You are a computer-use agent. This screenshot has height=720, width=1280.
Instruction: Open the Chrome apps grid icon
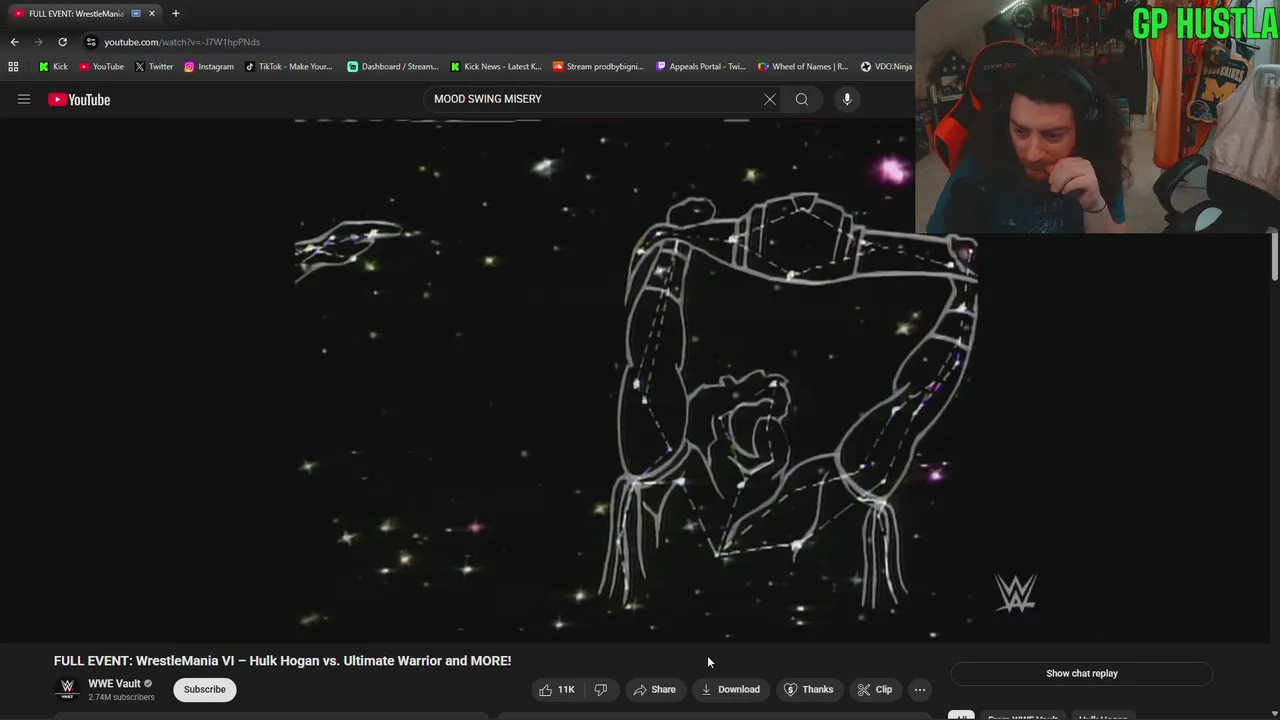(x=13, y=67)
